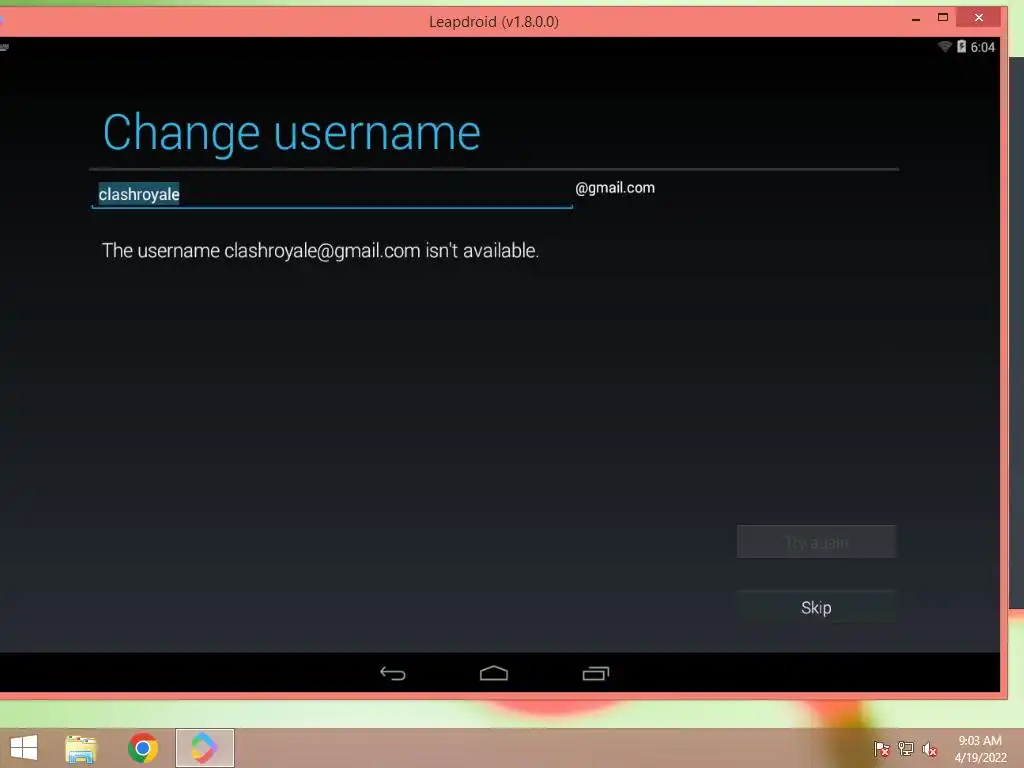Open the Action Center flag icon
This screenshot has width=1024, height=768.
pos(882,749)
